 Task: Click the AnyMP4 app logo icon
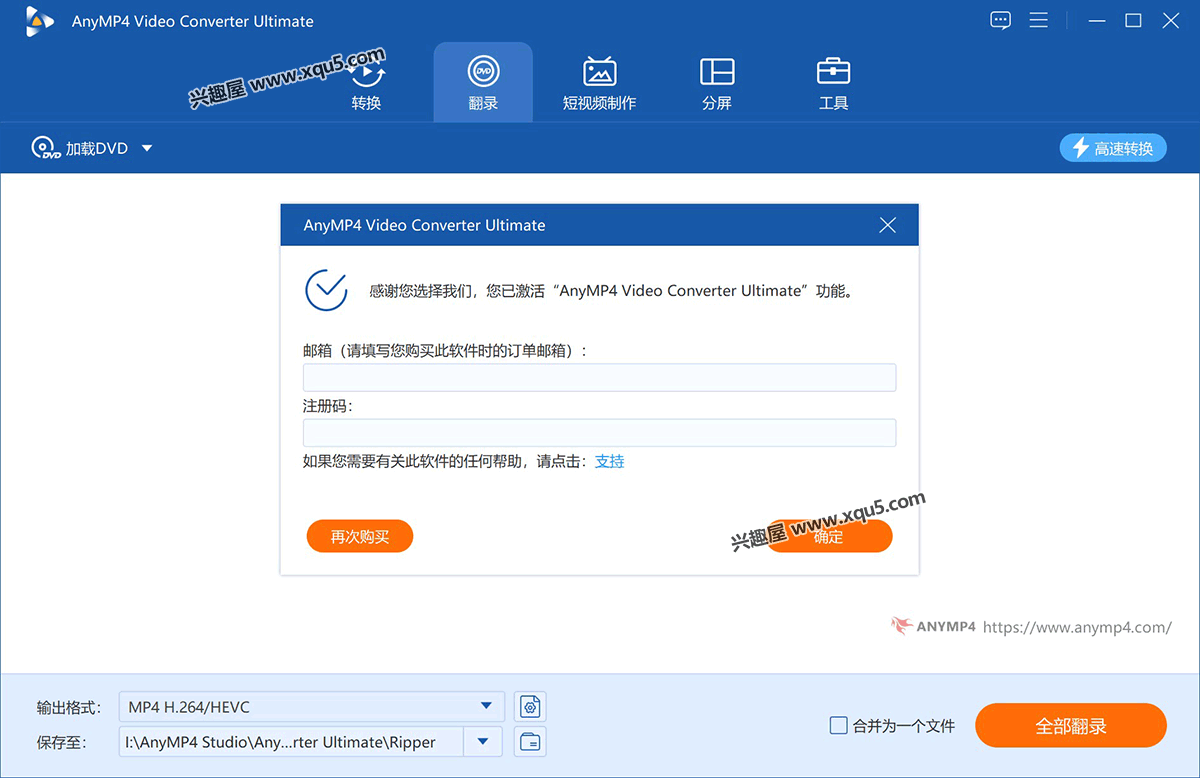coord(40,20)
